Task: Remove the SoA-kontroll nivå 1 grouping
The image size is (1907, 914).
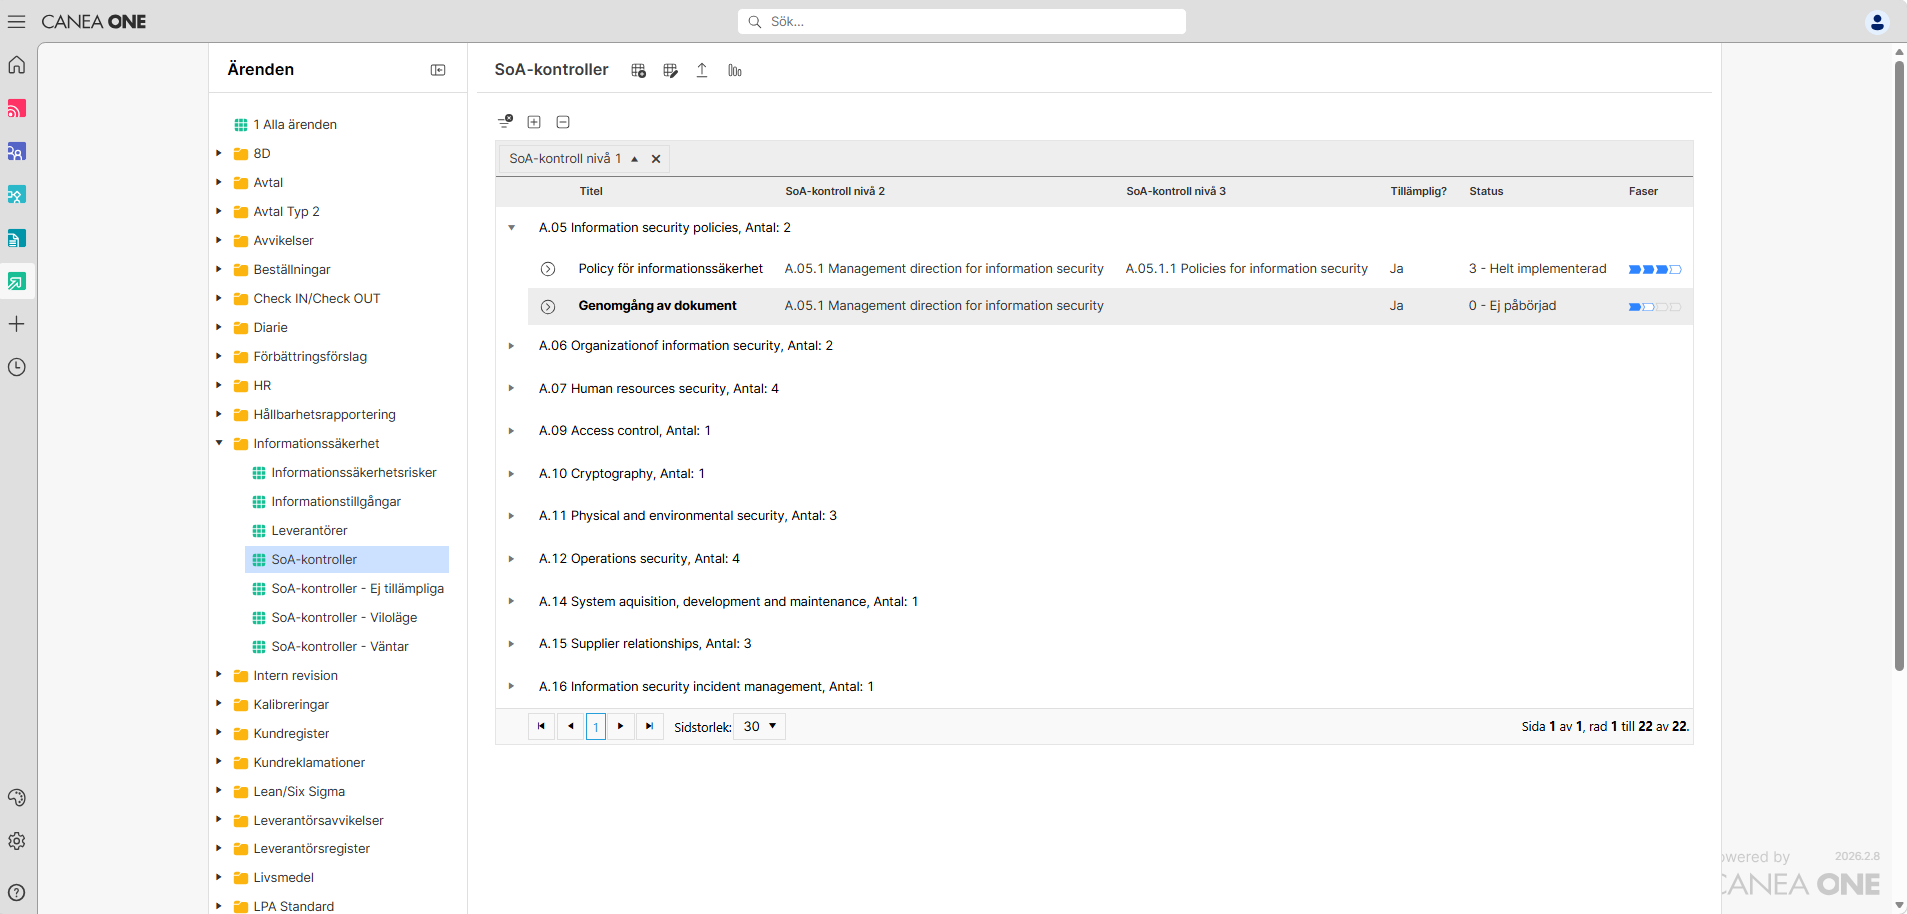Action: 656,159
